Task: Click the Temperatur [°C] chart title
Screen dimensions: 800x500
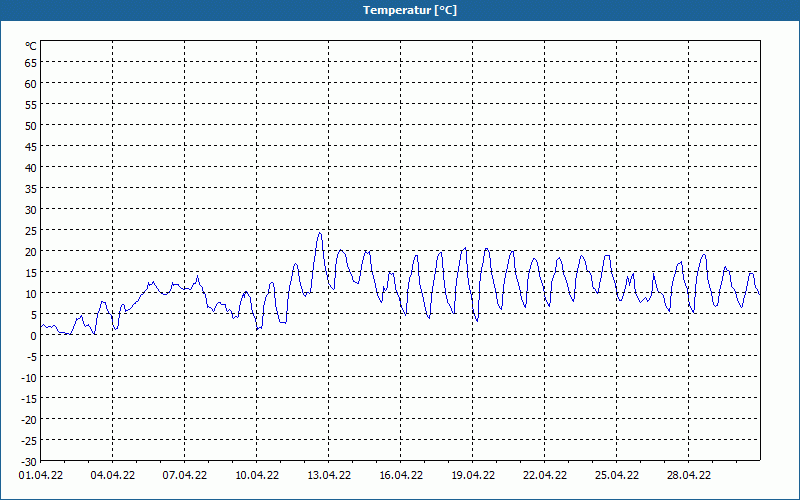Action: 400,10
